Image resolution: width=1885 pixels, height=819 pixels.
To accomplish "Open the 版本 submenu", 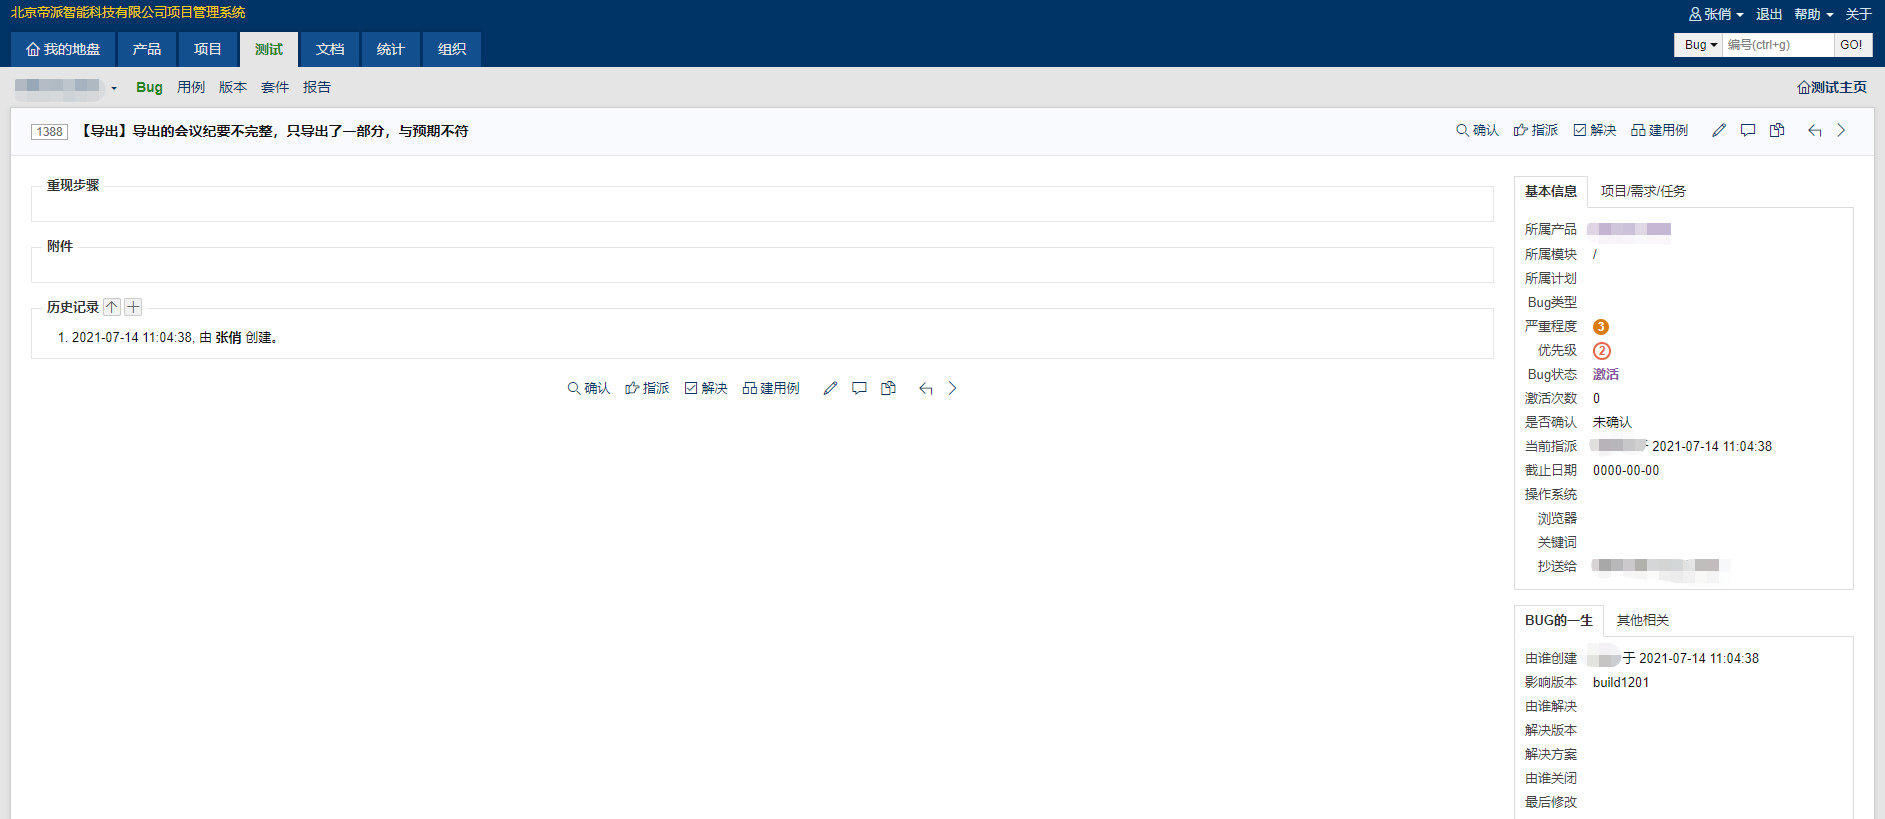I will [x=233, y=88].
